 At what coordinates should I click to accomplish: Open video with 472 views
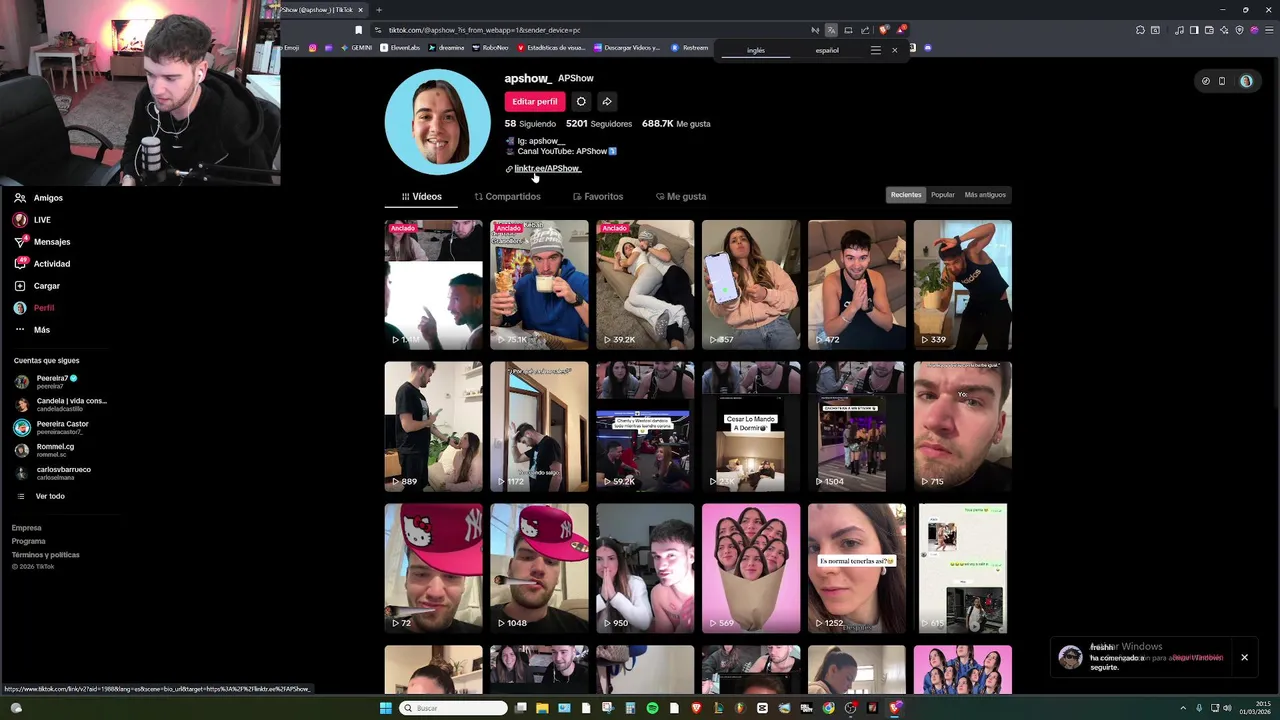click(857, 285)
